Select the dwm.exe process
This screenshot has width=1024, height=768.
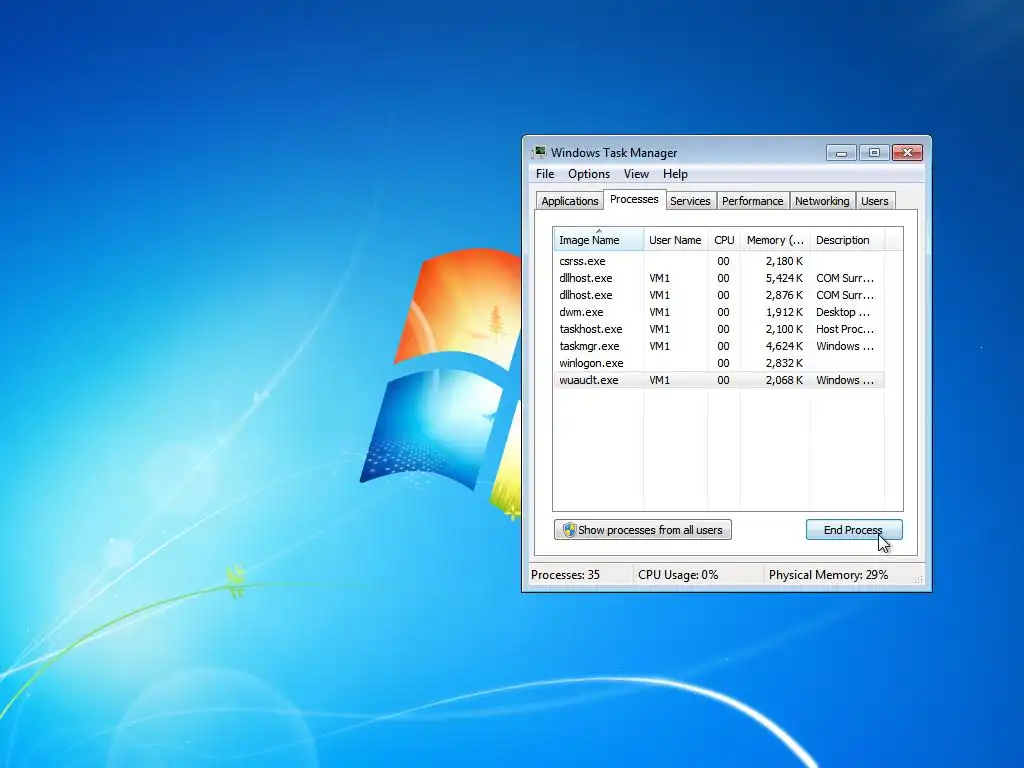pos(718,312)
